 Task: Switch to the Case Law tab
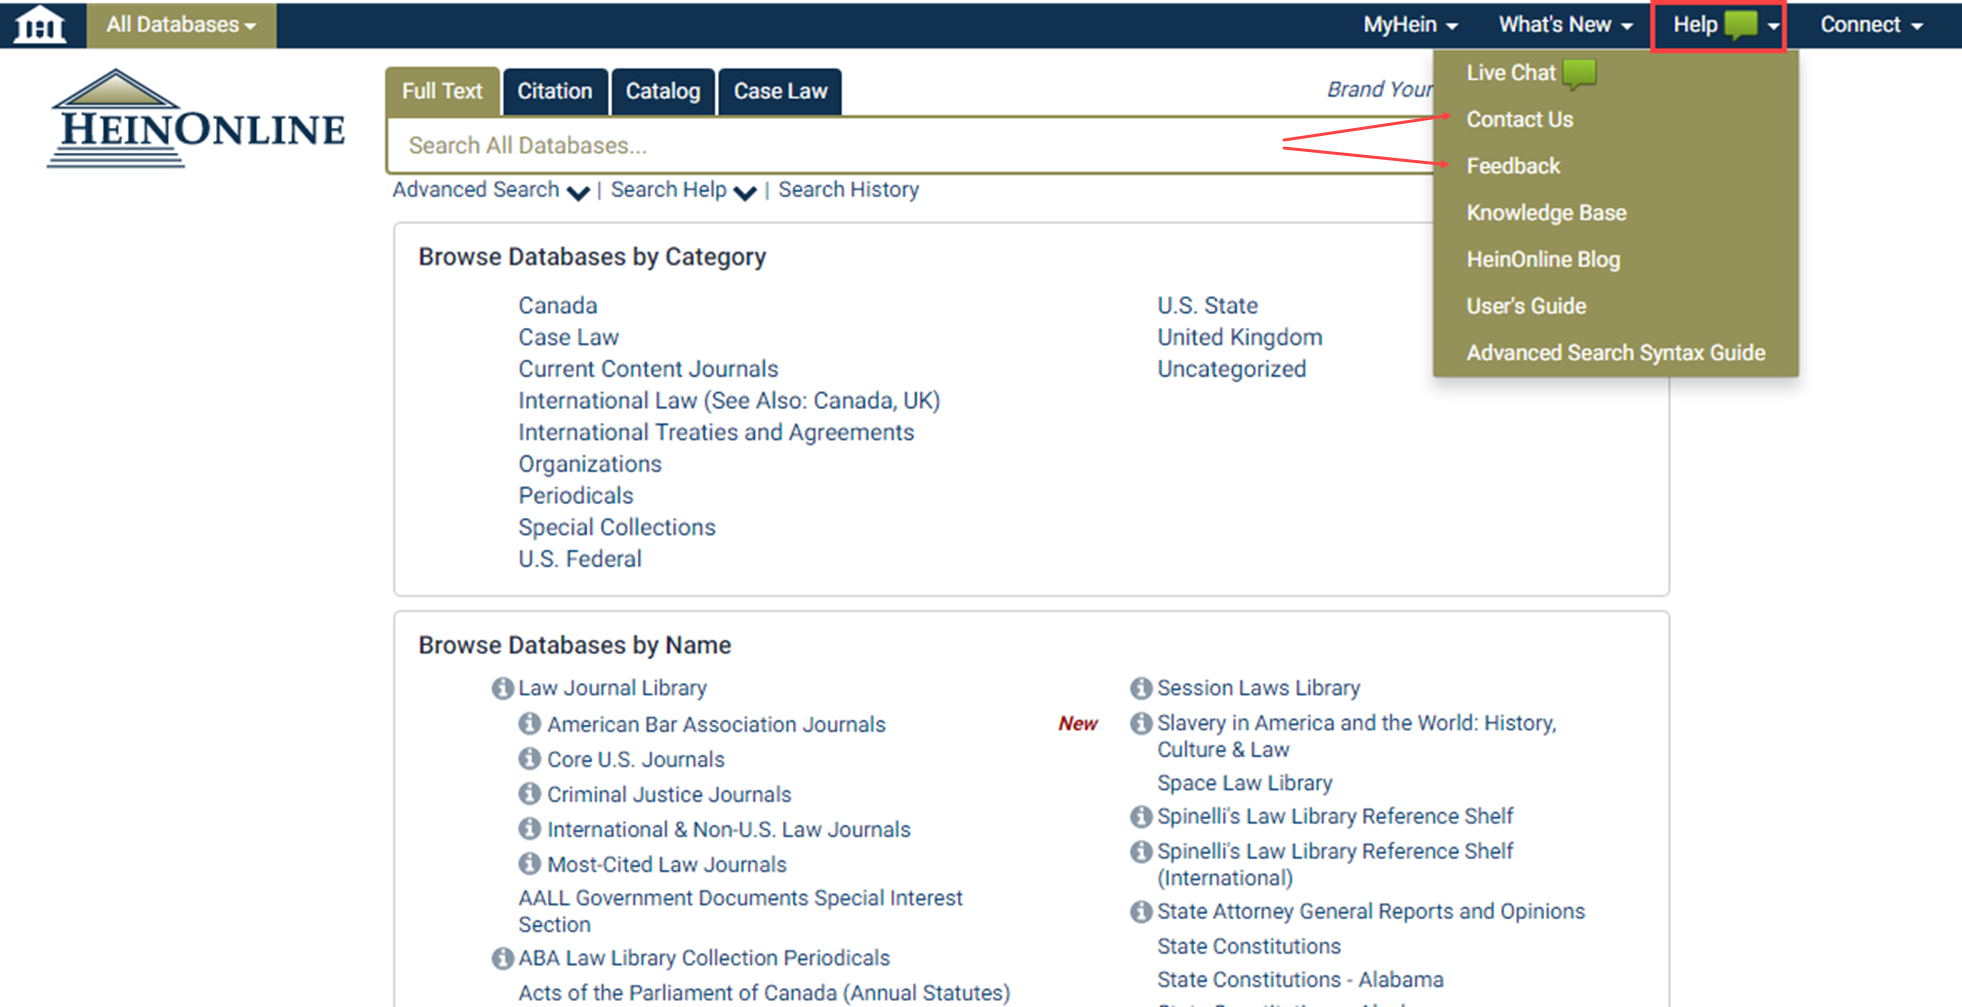click(780, 91)
